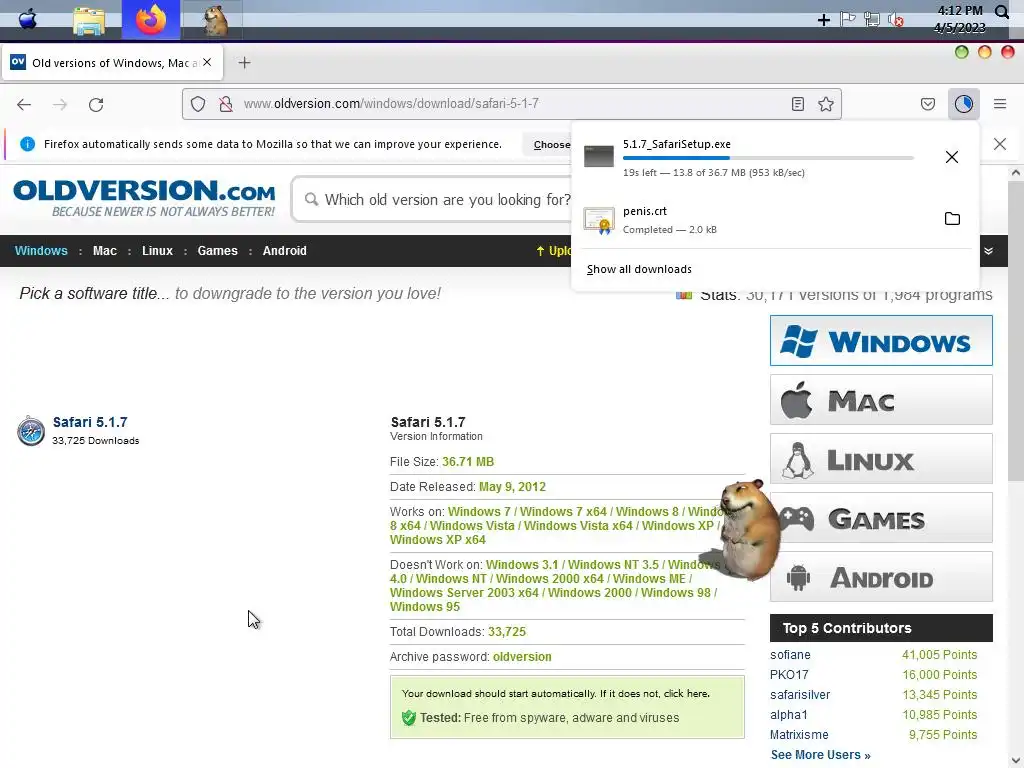This screenshot has width=1024, height=768.
Task: Open contributor PKO17's profile
Action: coord(789,675)
